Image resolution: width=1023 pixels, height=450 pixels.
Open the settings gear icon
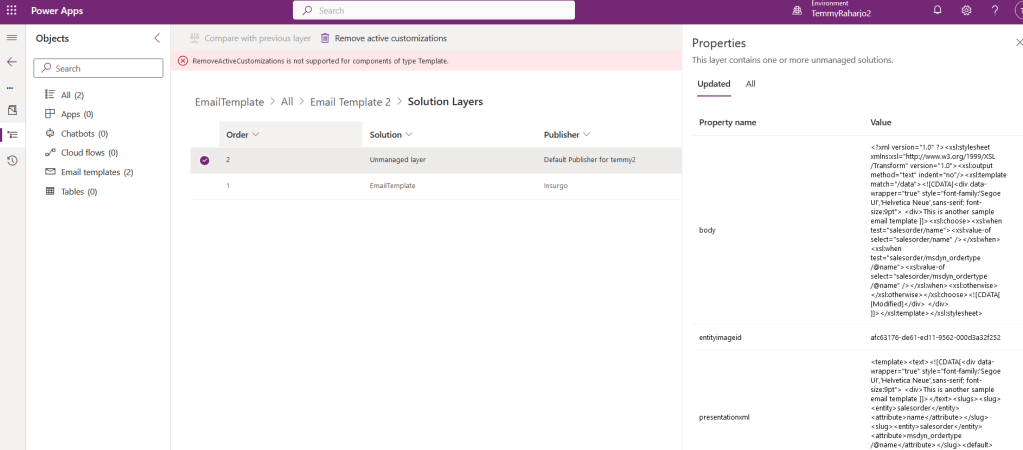pos(966,10)
